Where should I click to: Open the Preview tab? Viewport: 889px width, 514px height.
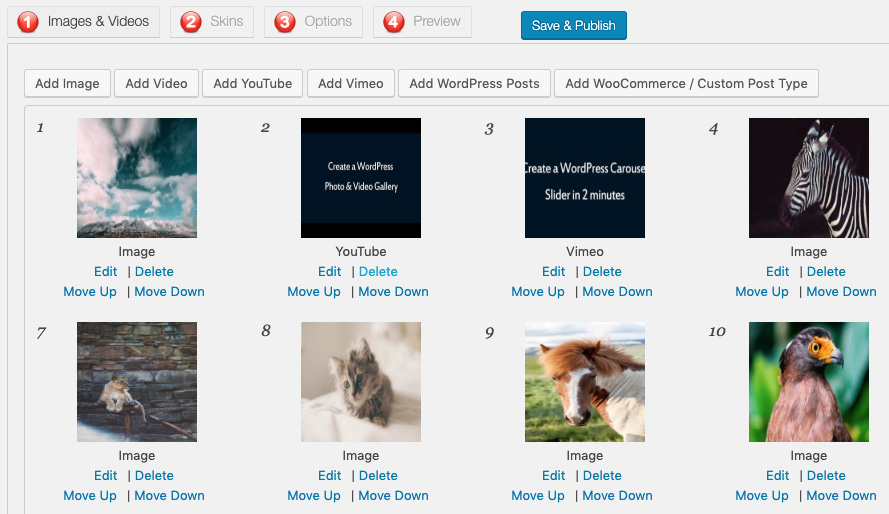(422, 22)
